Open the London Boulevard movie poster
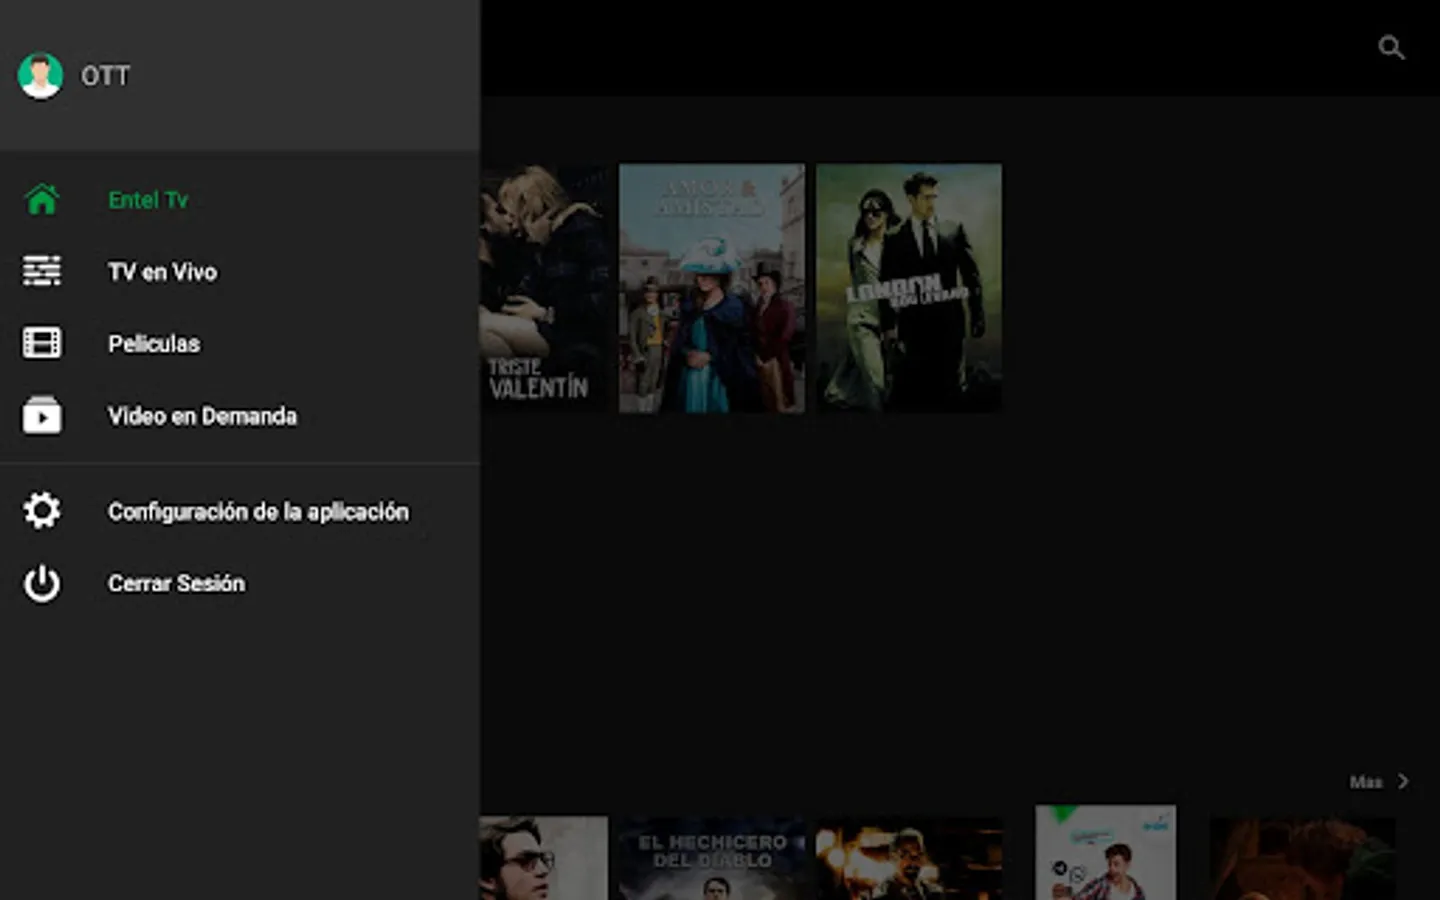The image size is (1440, 900). [x=909, y=288]
